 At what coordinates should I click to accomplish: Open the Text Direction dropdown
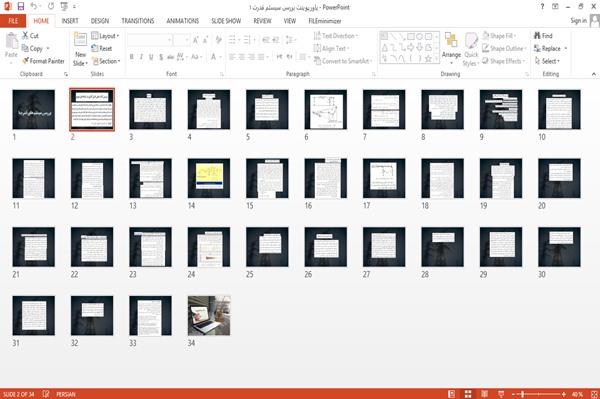click(x=336, y=36)
